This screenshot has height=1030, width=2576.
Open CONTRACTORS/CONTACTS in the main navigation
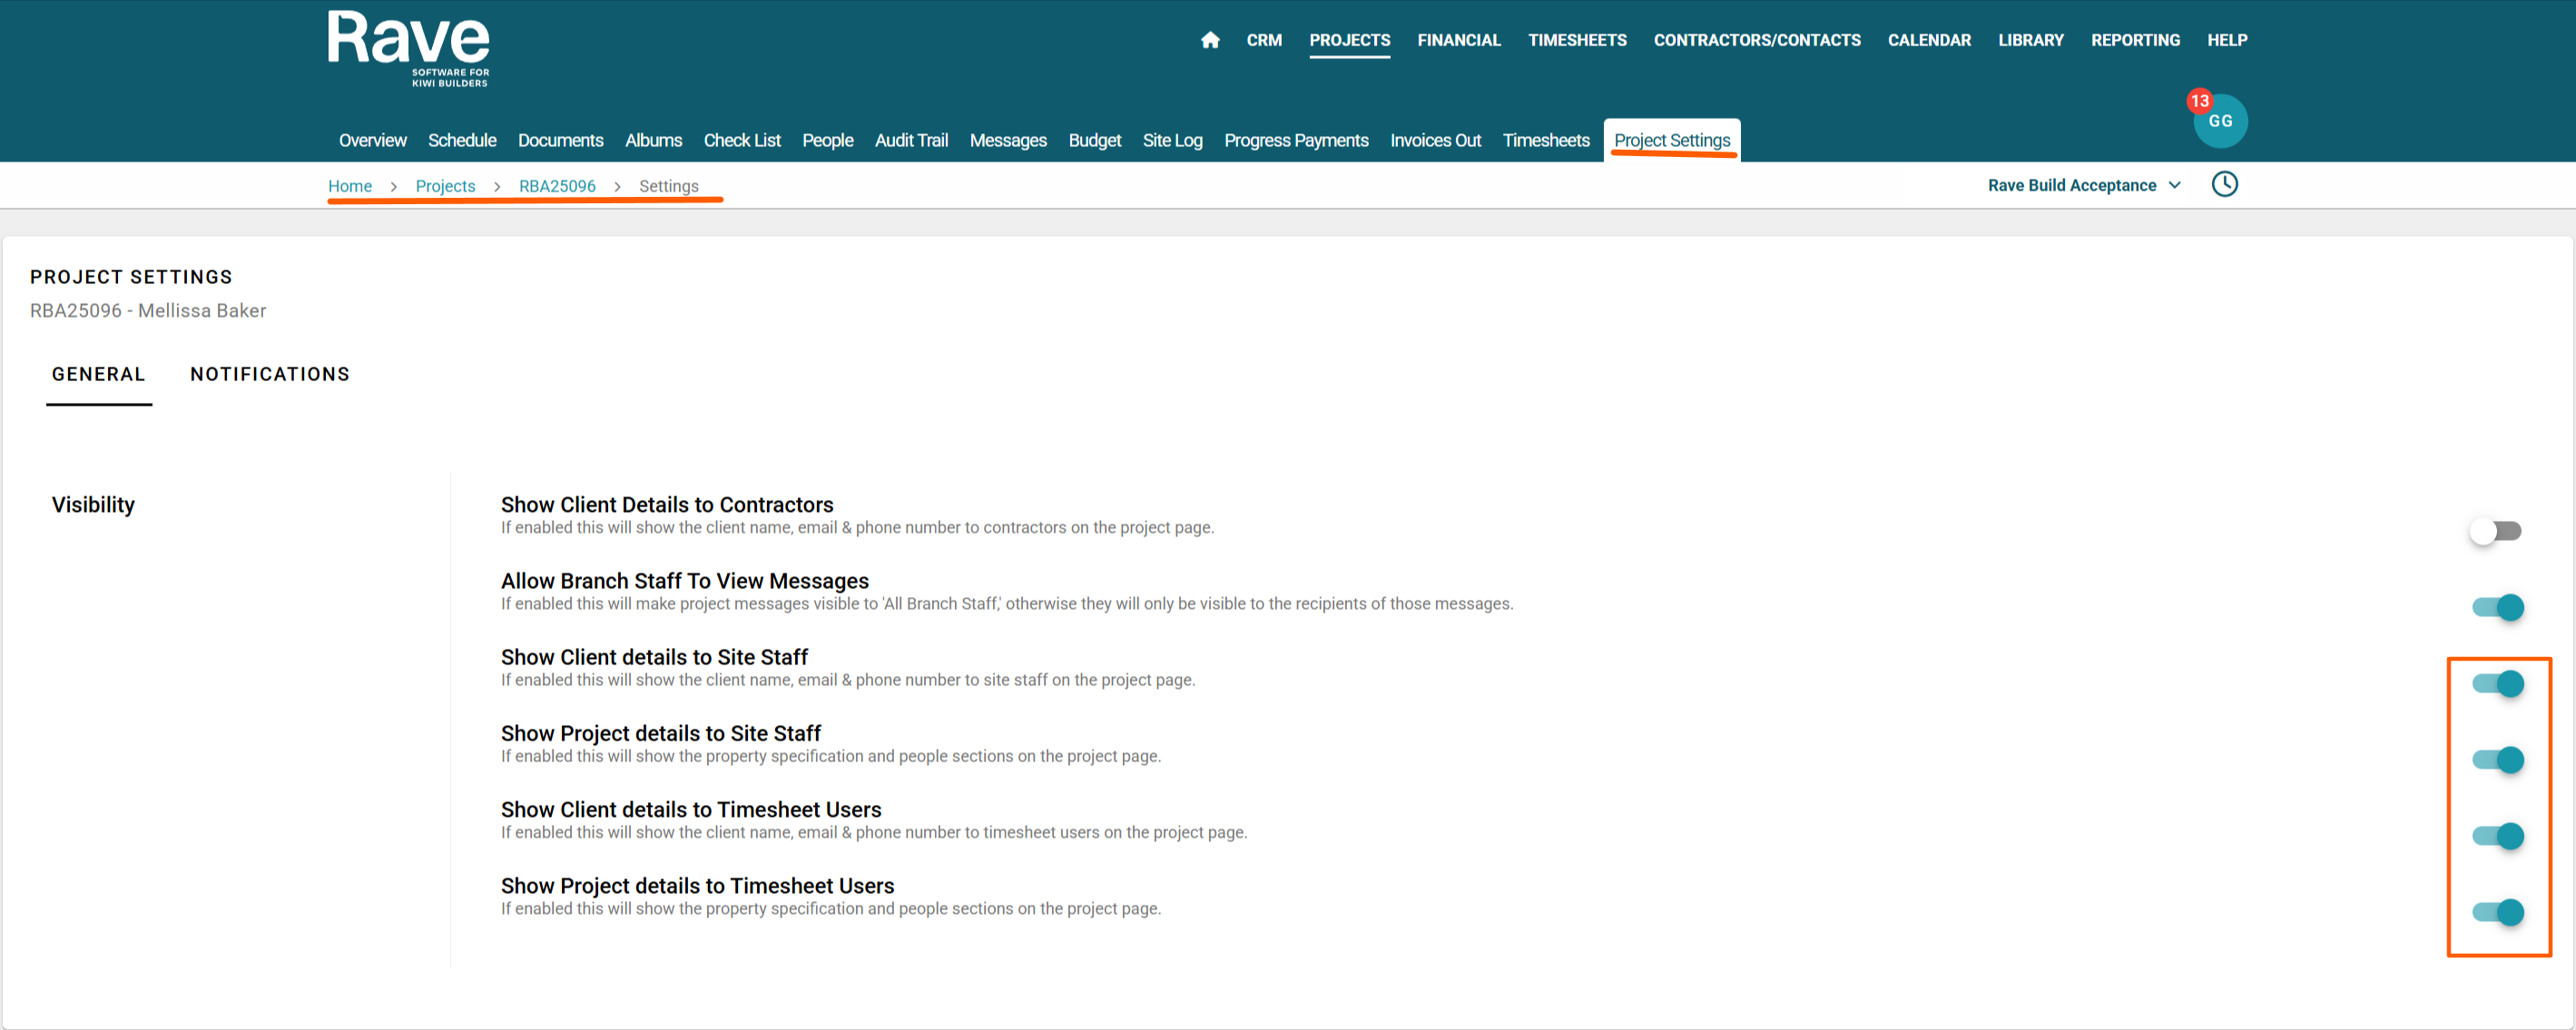(1756, 40)
